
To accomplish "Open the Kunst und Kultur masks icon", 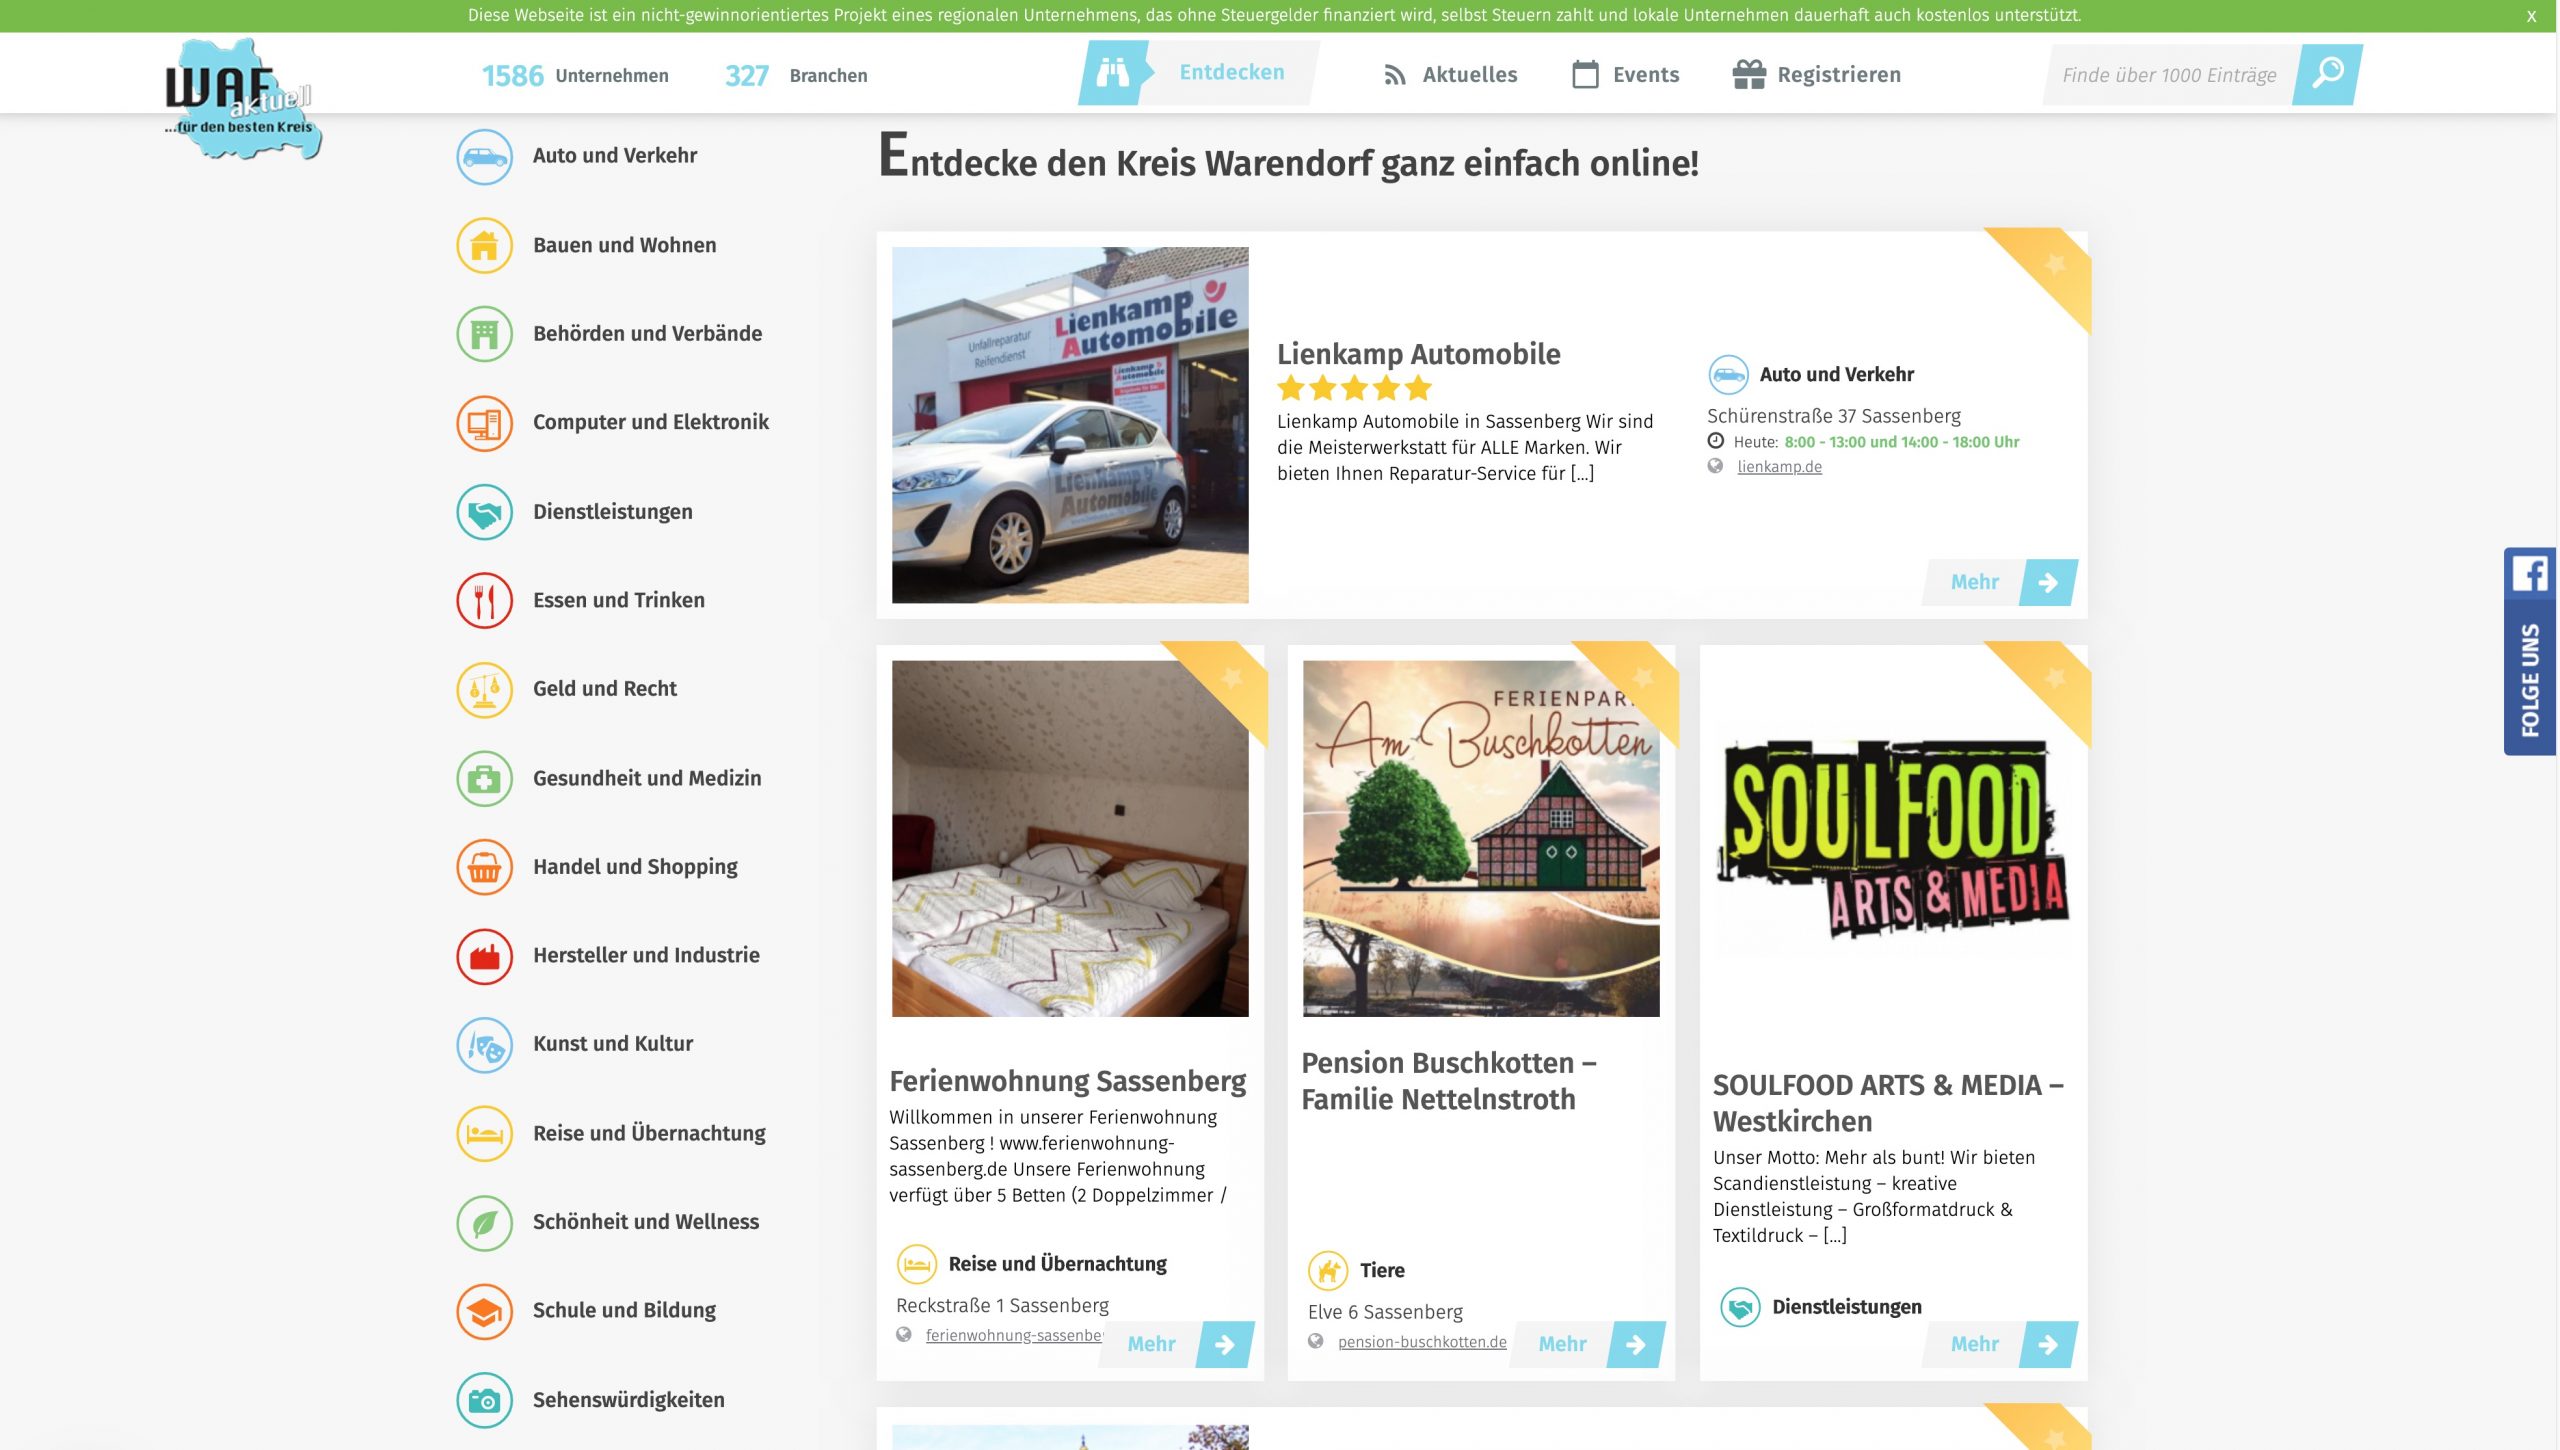I will click(484, 1045).
